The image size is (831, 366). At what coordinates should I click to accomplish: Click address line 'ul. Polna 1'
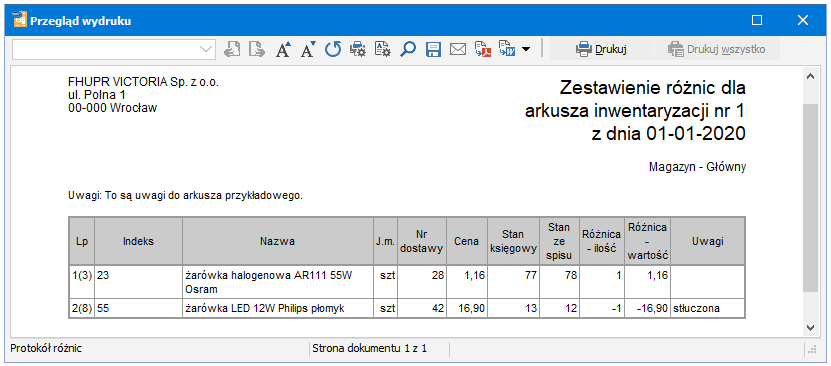(97, 95)
